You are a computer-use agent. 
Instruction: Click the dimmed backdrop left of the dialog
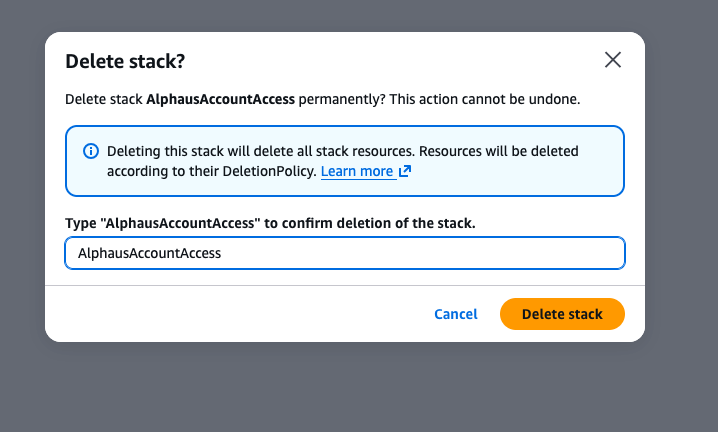(x=22, y=200)
